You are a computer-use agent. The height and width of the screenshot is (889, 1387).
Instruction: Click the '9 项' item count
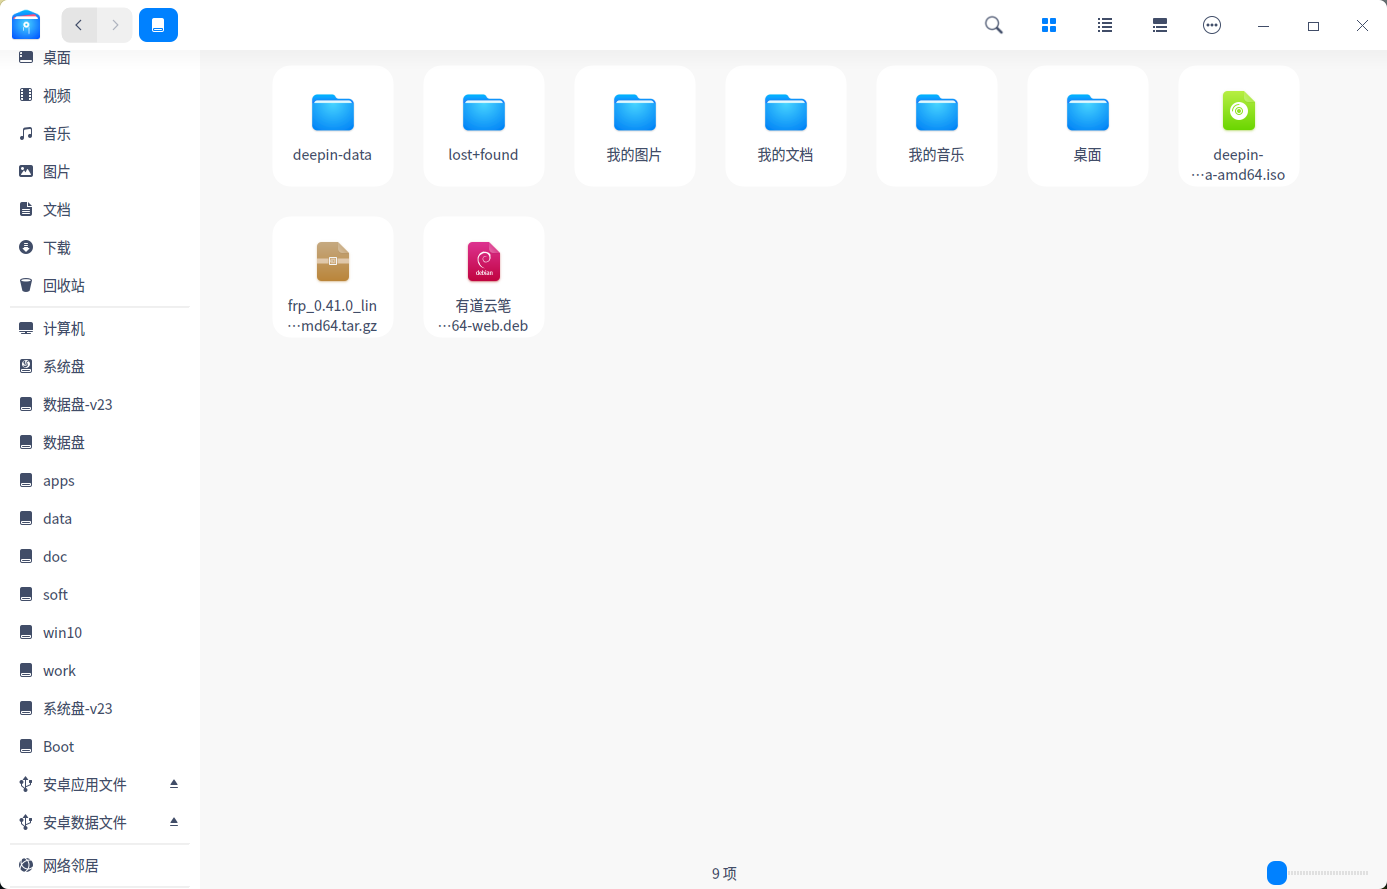coord(724,874)
